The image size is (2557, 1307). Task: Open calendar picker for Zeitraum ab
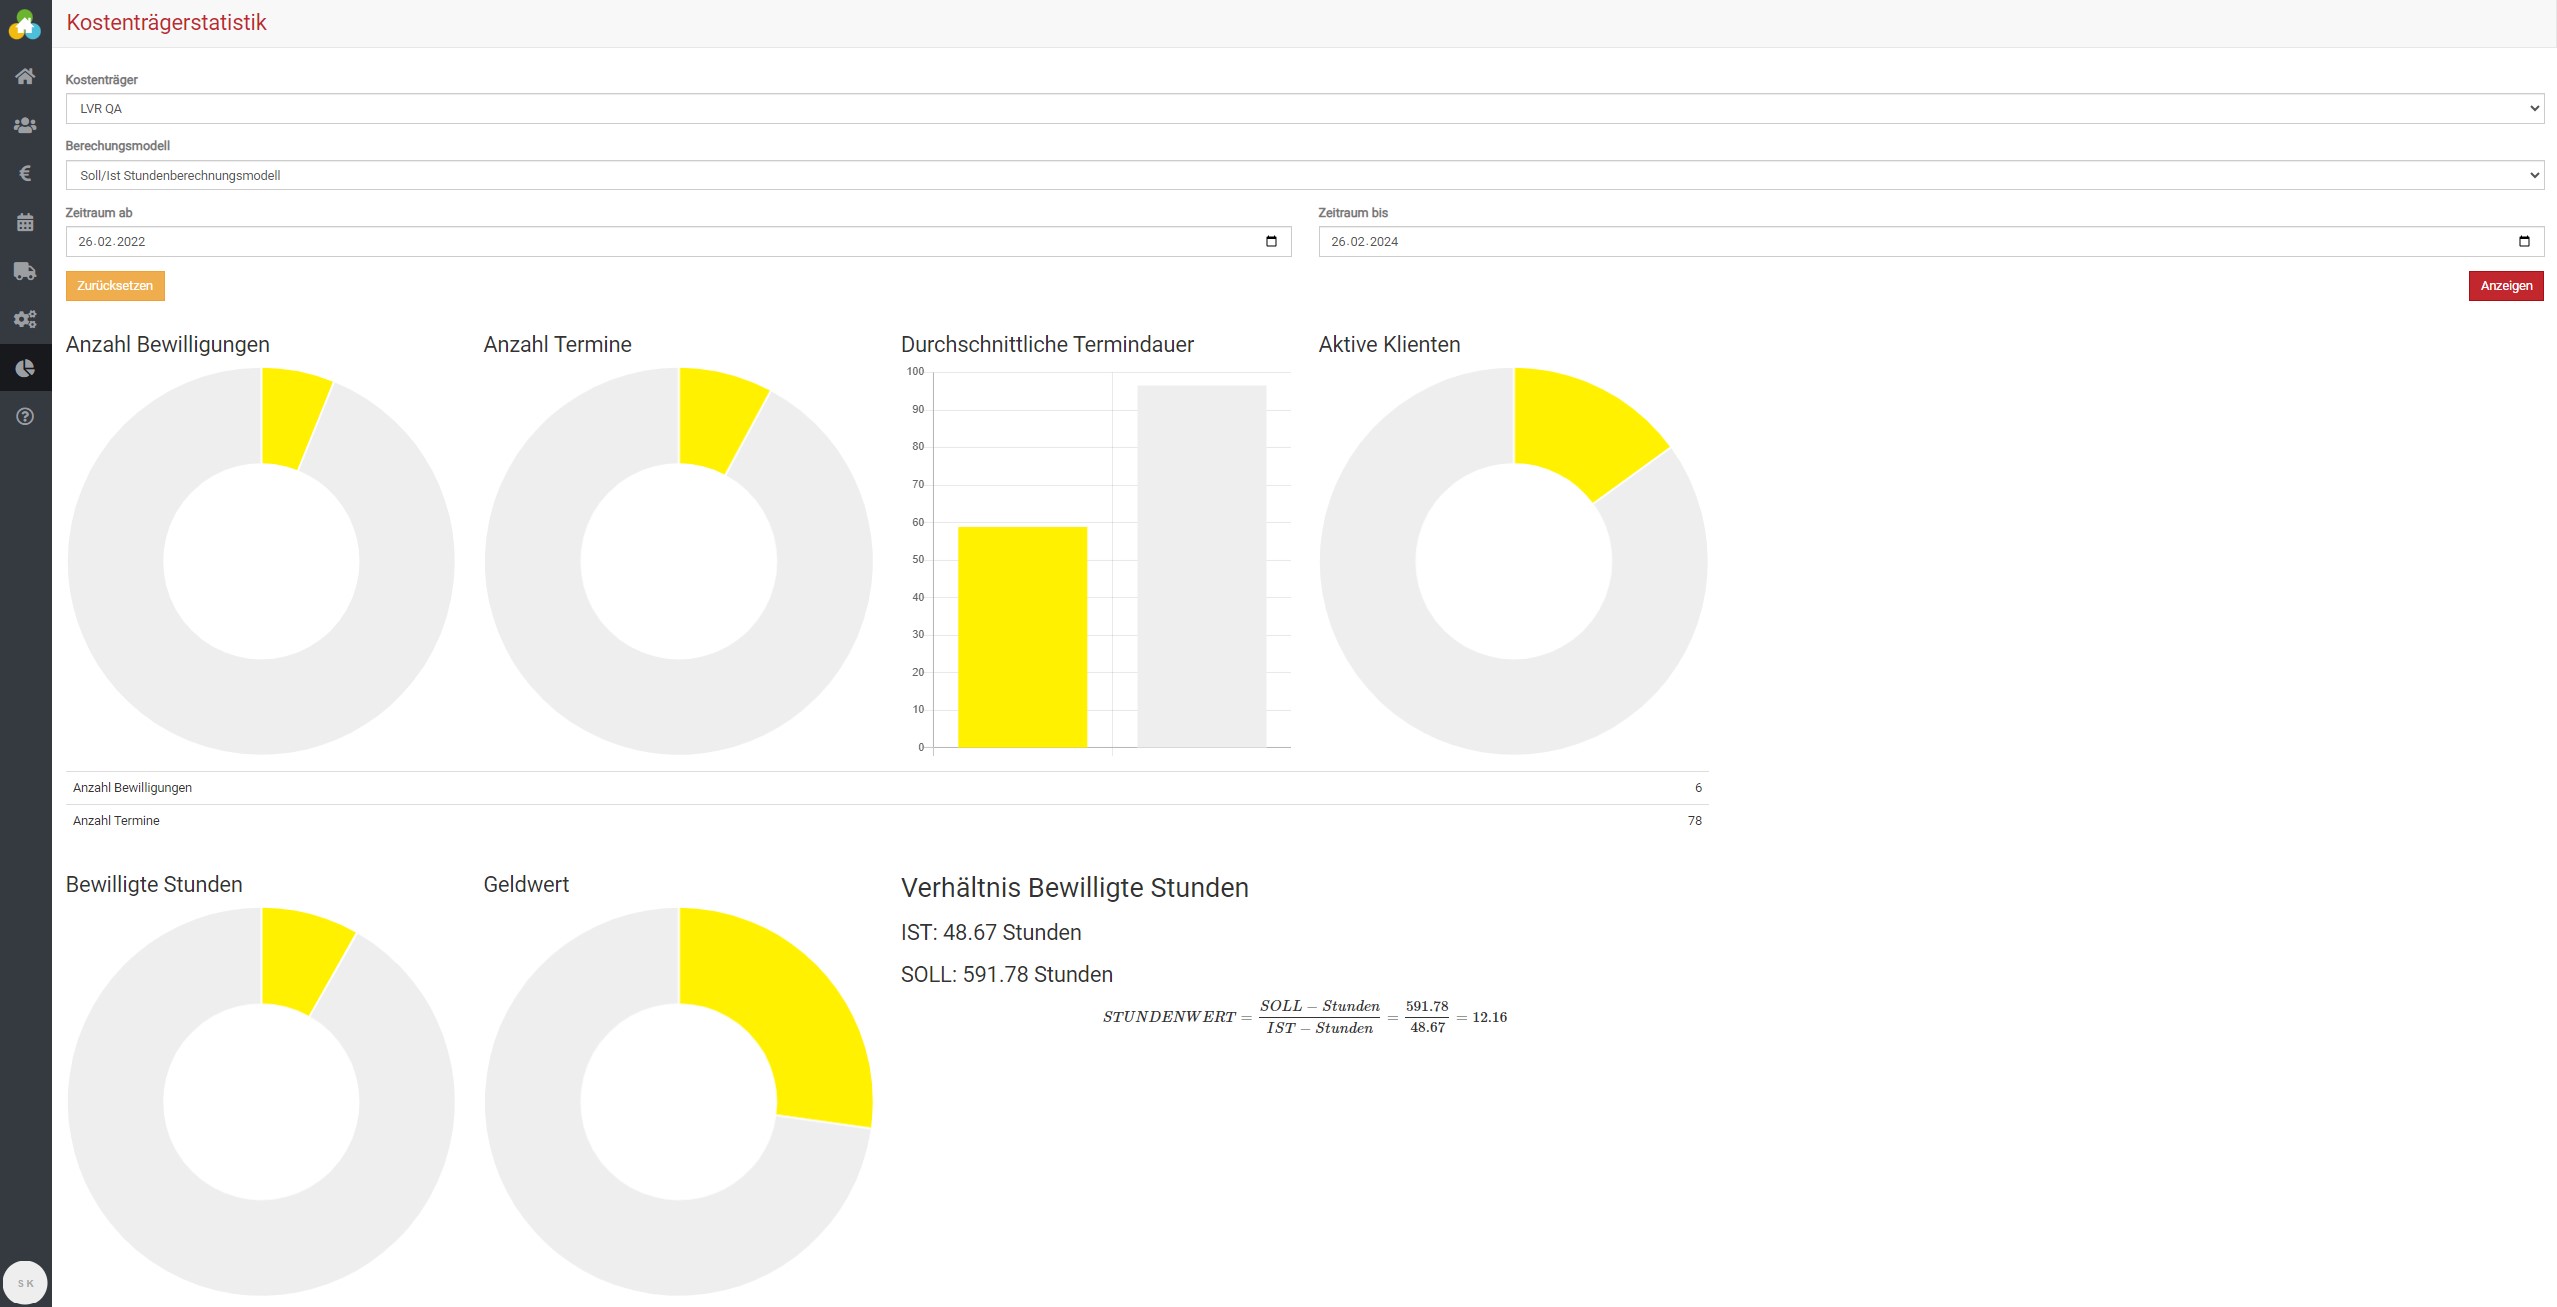click(1271, 241)
